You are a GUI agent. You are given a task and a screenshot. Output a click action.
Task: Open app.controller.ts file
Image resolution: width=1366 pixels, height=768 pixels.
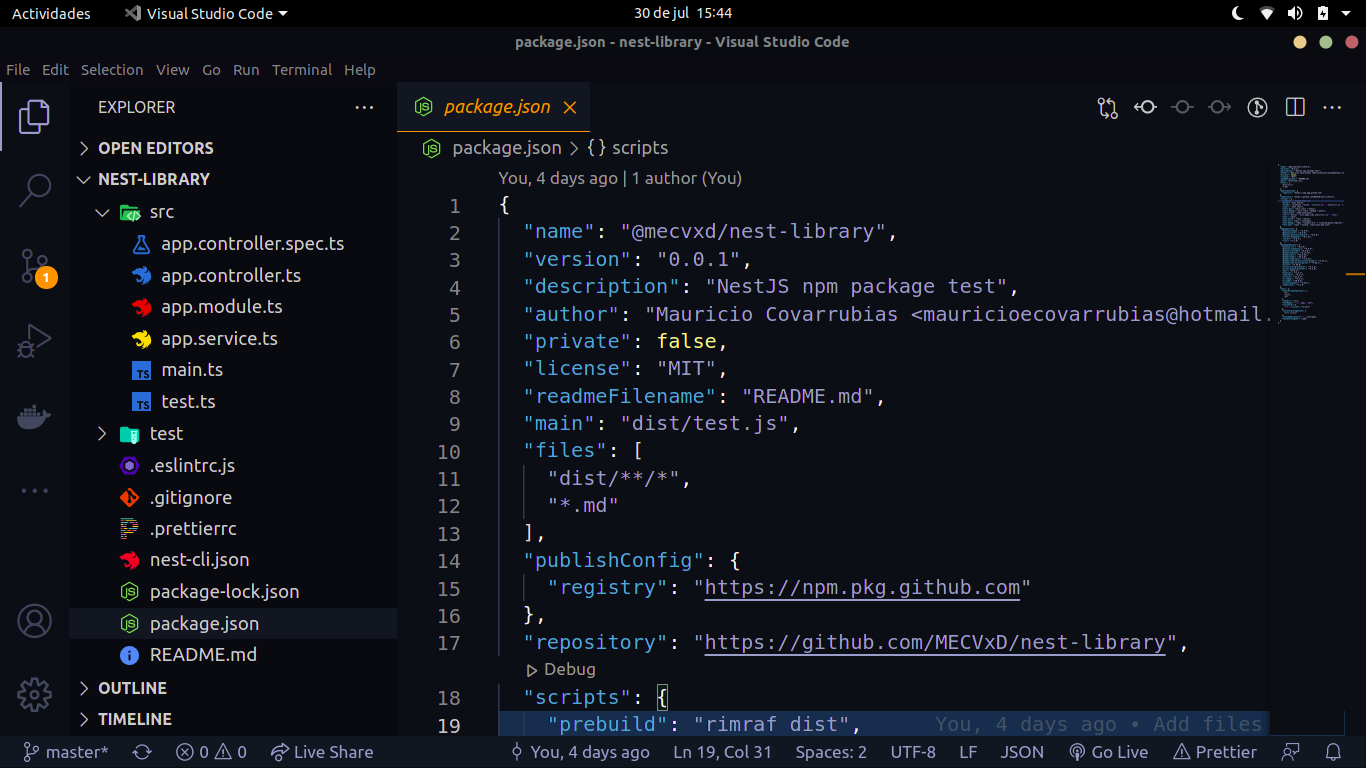(x=233, y=276)
